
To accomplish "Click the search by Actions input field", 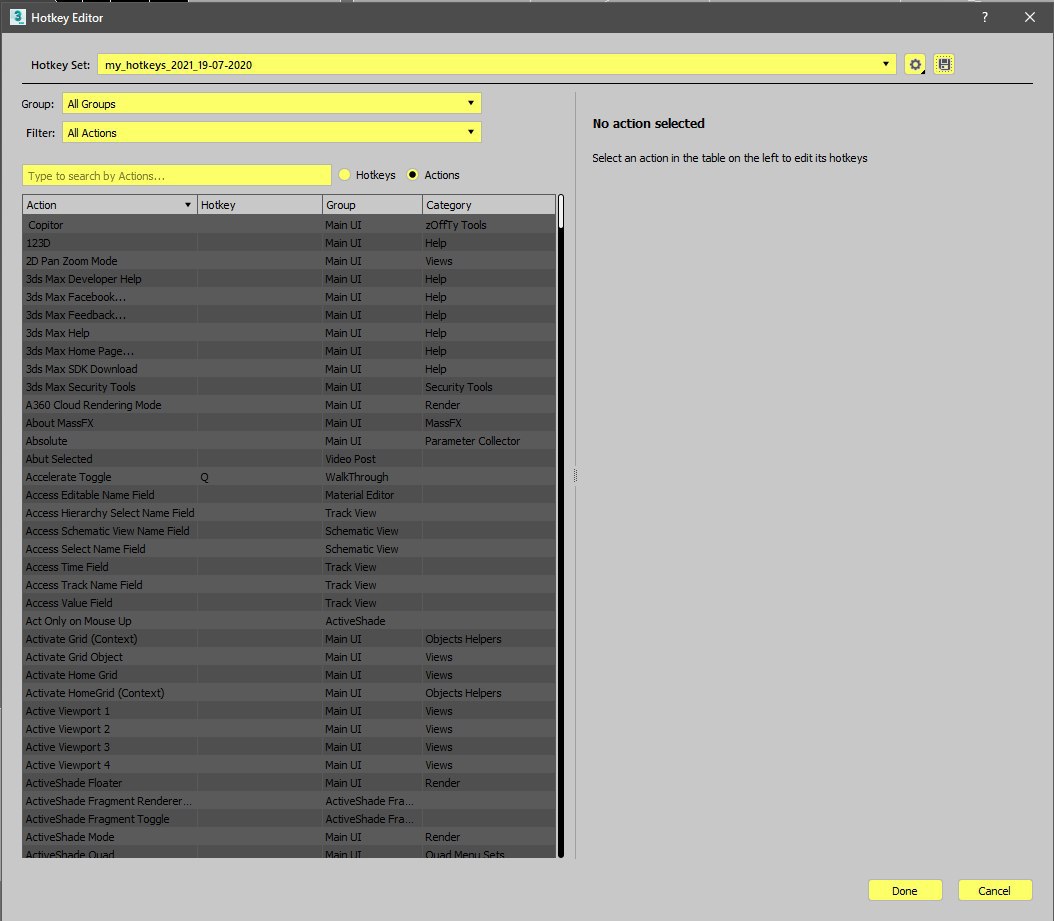I will [177, 175].
